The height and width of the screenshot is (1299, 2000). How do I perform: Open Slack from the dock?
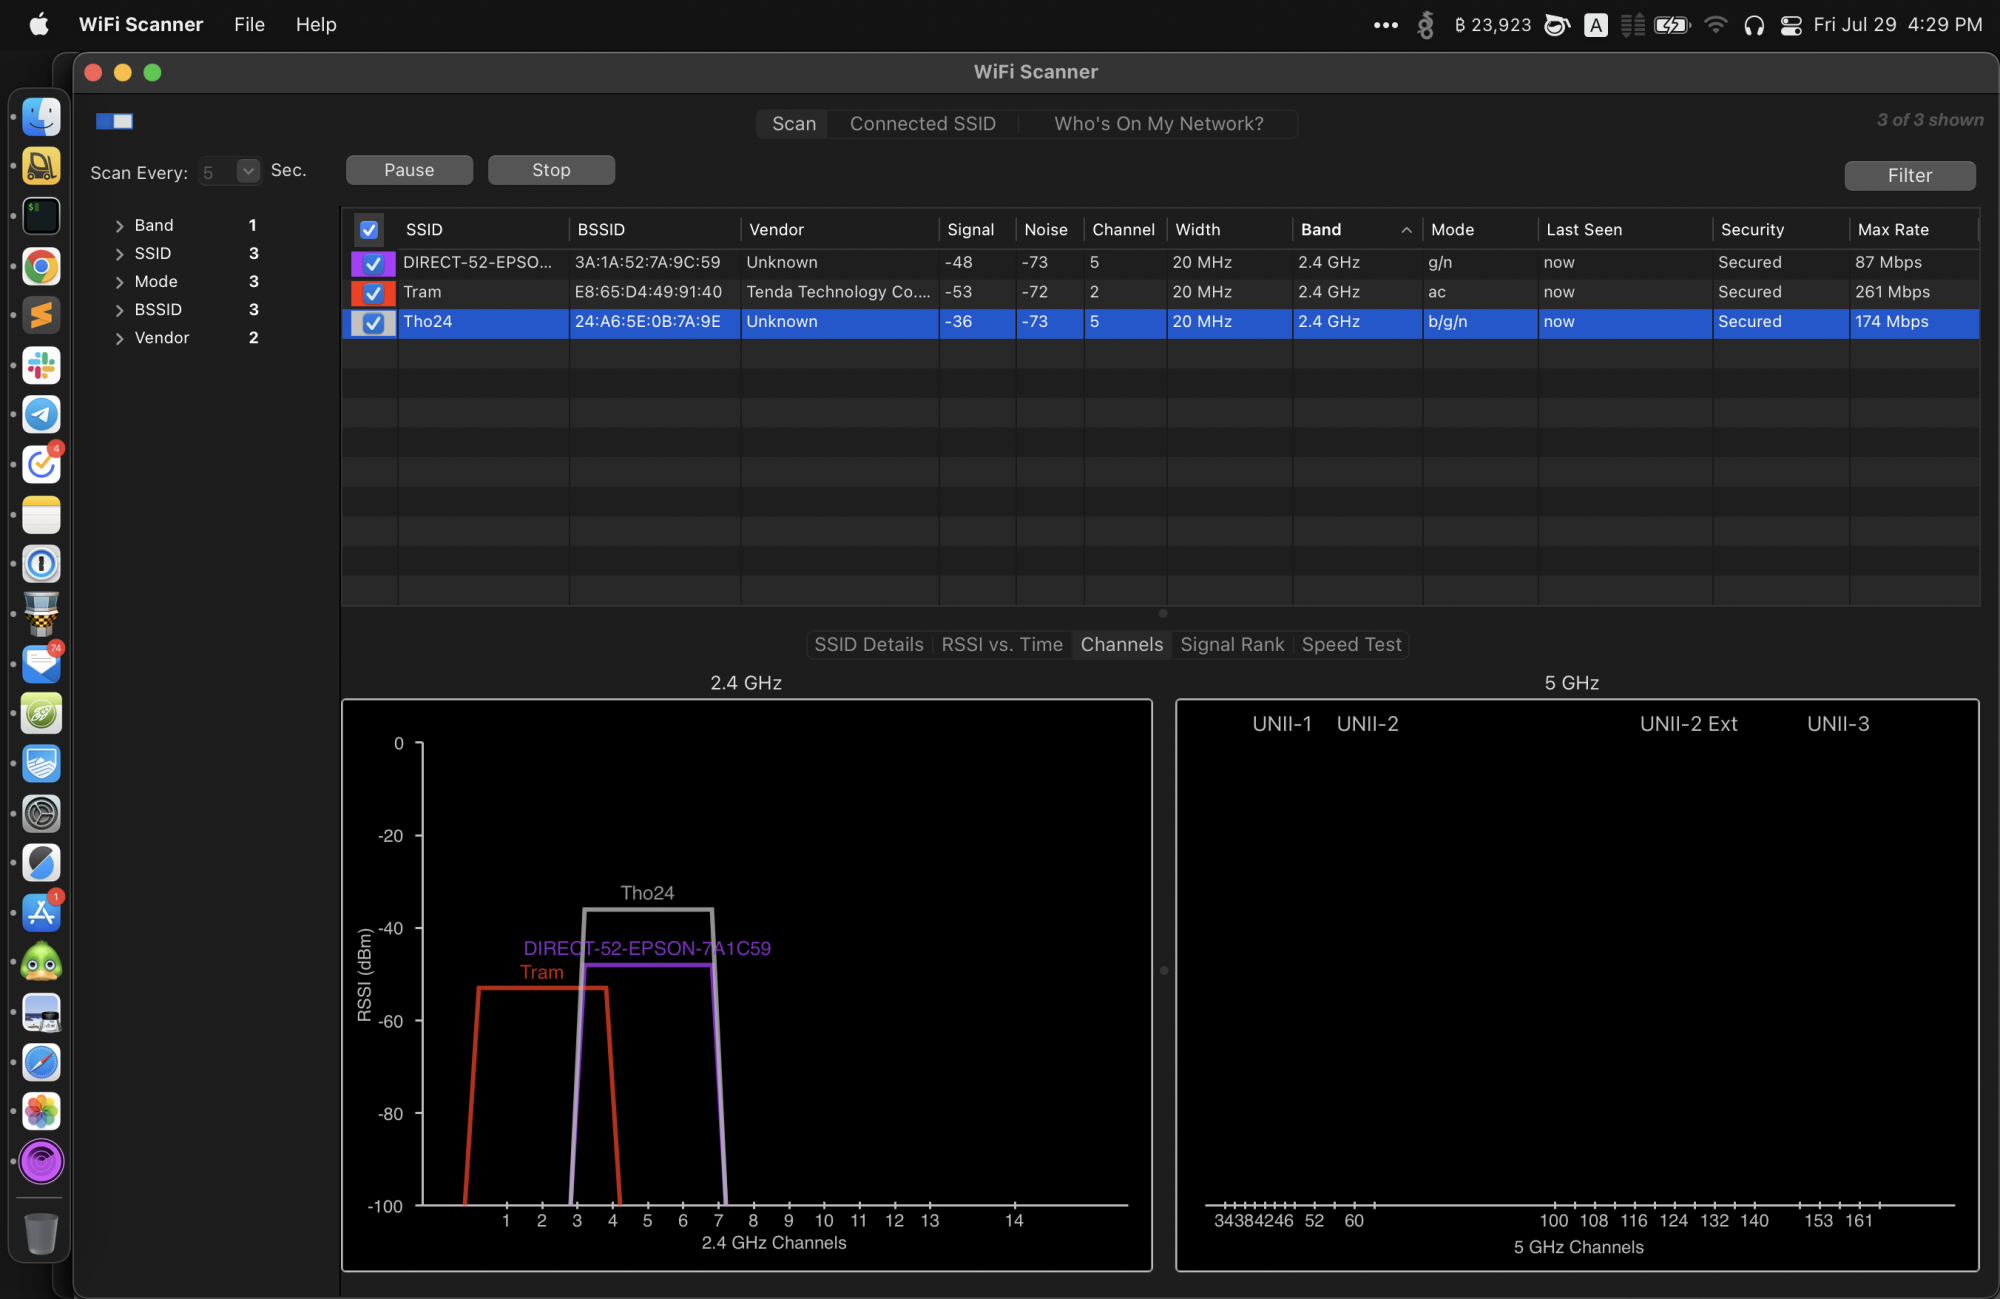[x=41, y=365]
